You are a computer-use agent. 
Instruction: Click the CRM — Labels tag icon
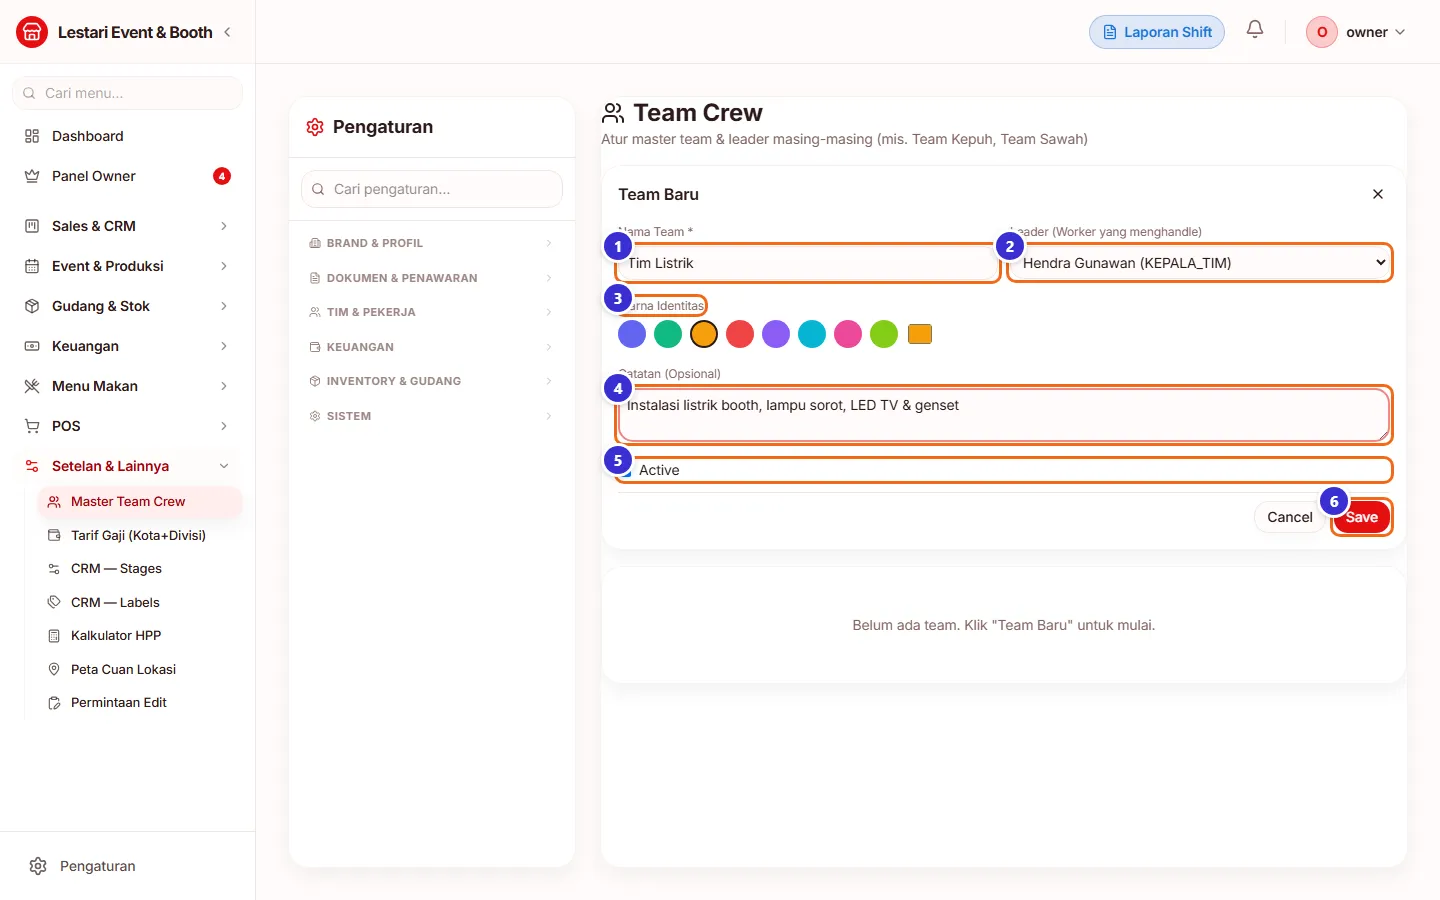point(54,602)
